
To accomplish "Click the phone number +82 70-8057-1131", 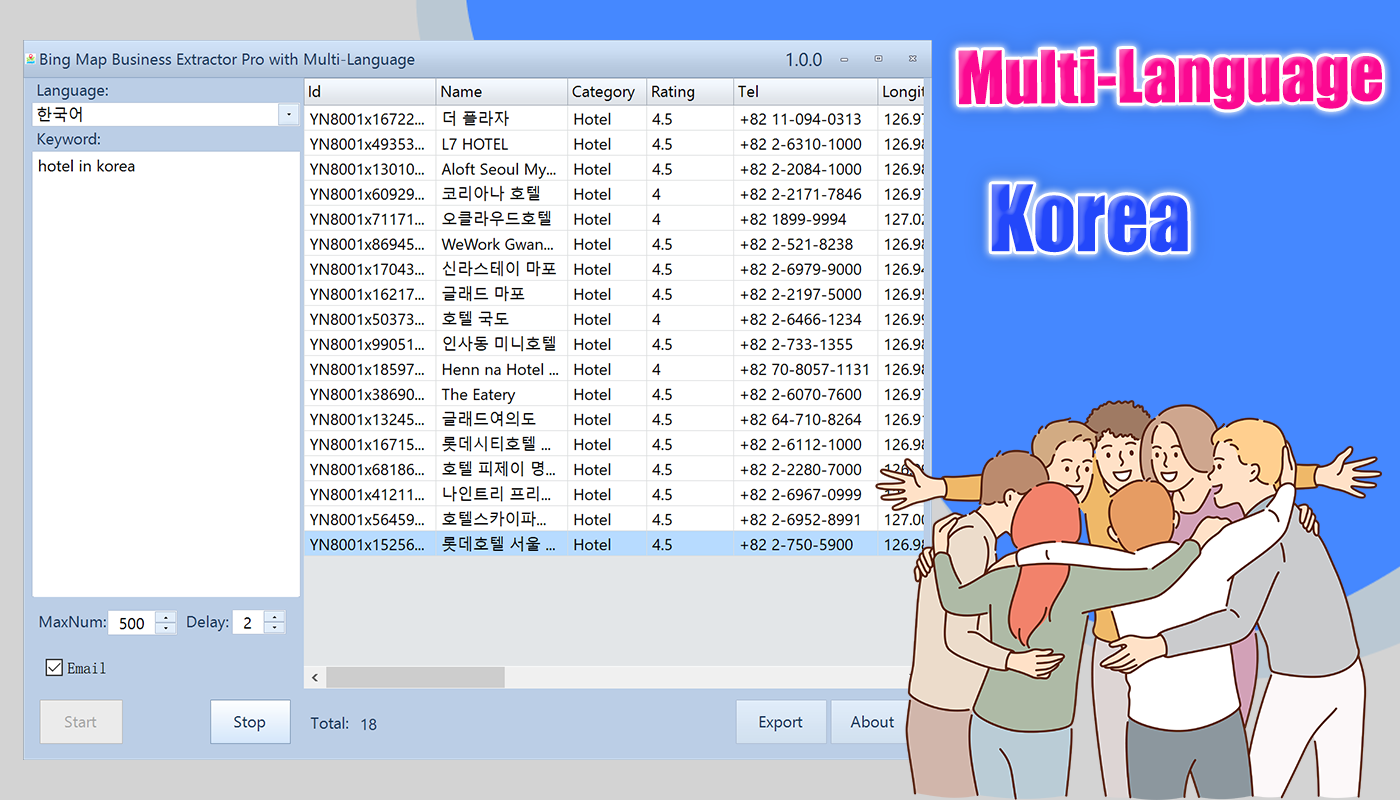I will click(x=804, y=369).
